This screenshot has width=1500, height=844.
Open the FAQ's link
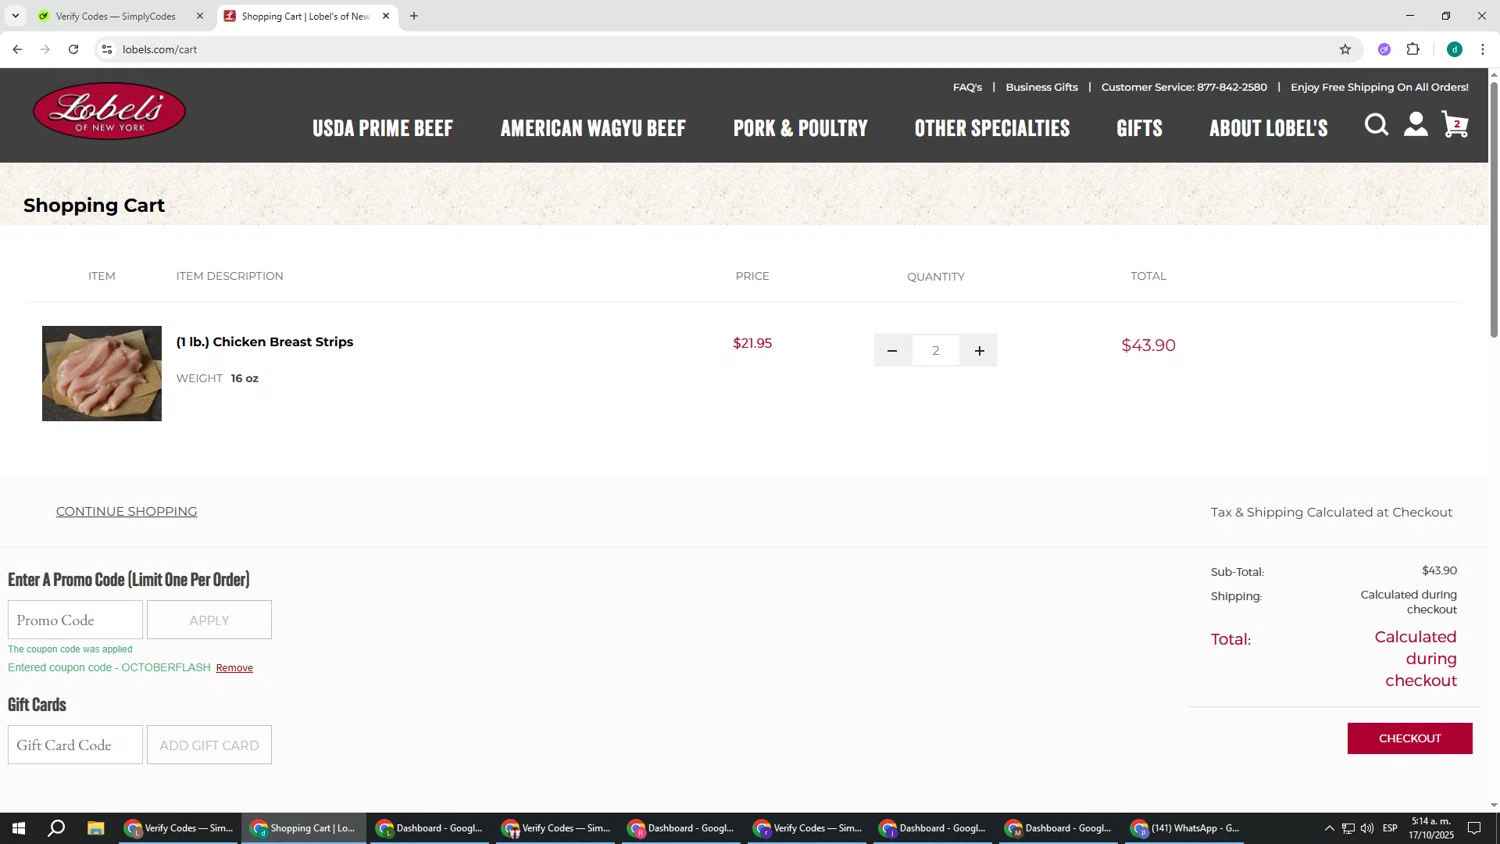967,87
